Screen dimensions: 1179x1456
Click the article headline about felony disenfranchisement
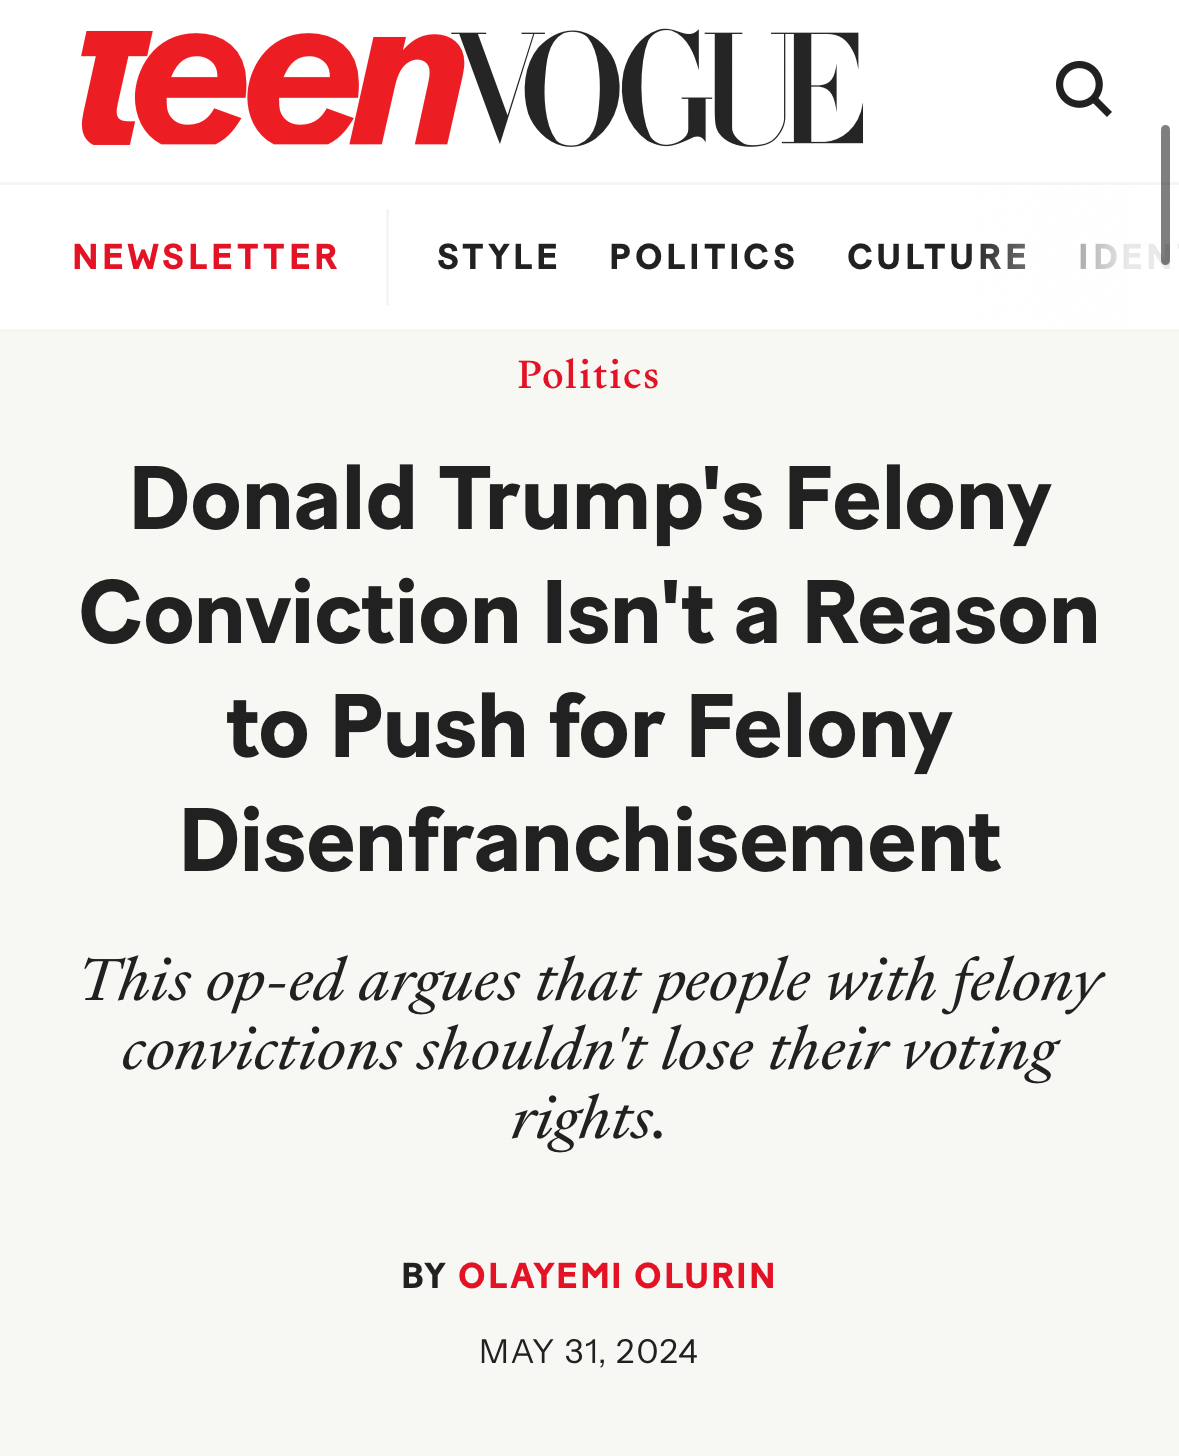coord(590,670)
